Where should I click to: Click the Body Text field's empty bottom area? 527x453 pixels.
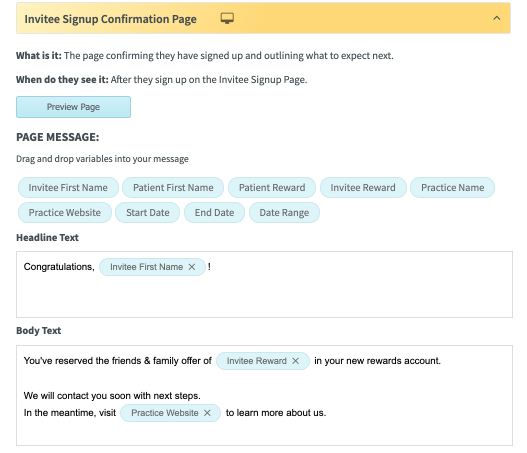tap(264, 434)
